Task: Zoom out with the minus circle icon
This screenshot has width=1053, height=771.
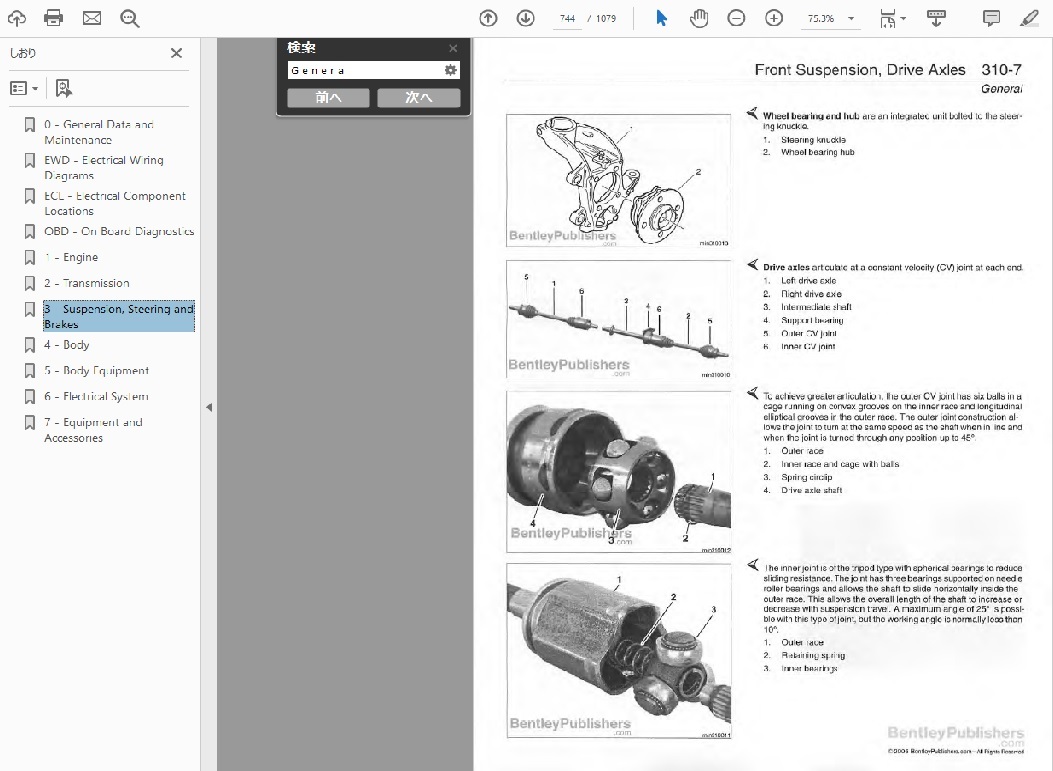Action: tap(736, 18)
